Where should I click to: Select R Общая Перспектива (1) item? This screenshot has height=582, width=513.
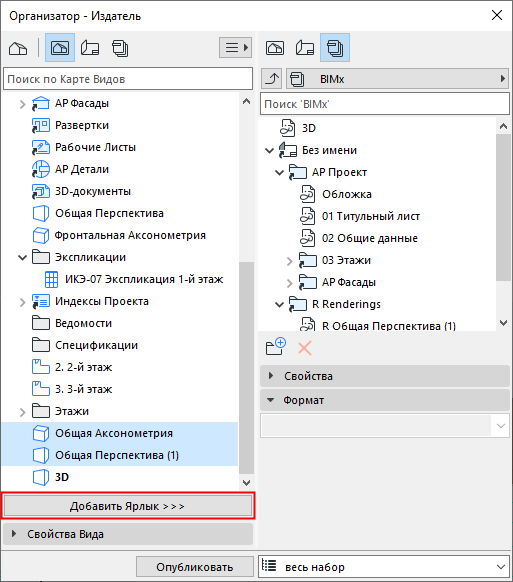[x=389, y=326]
